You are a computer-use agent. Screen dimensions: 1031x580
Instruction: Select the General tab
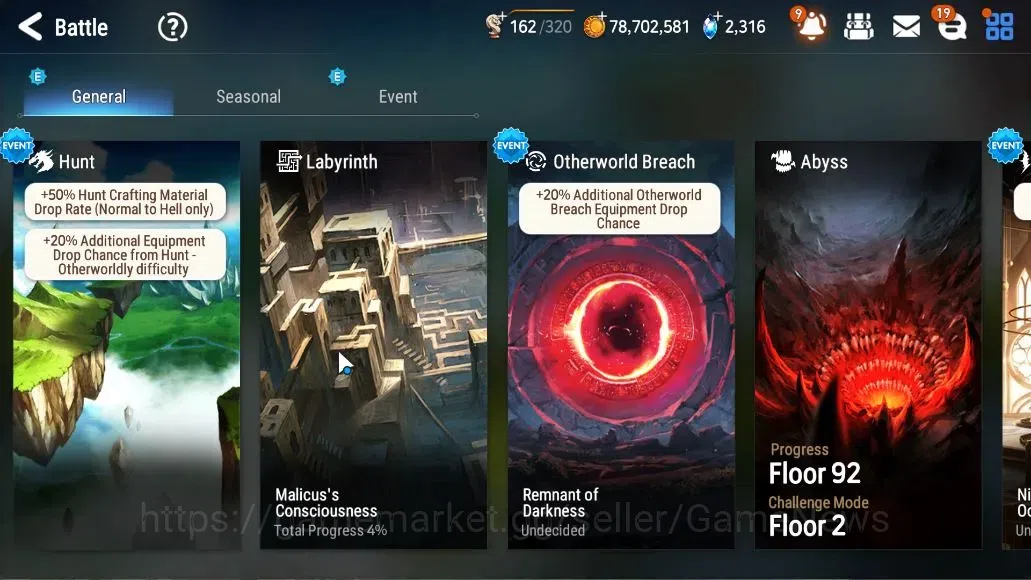99,97
